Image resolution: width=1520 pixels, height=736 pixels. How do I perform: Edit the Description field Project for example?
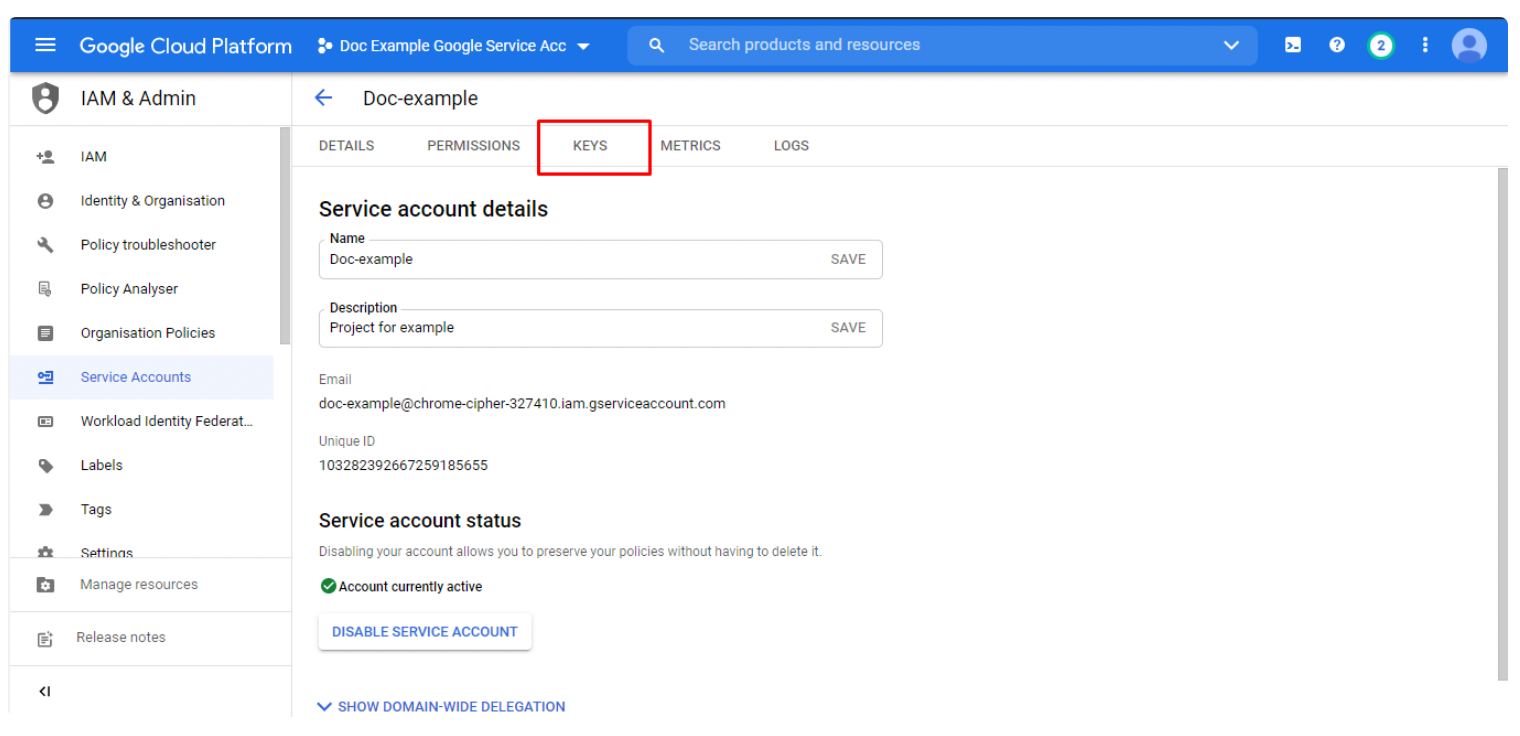pos(571,327)
